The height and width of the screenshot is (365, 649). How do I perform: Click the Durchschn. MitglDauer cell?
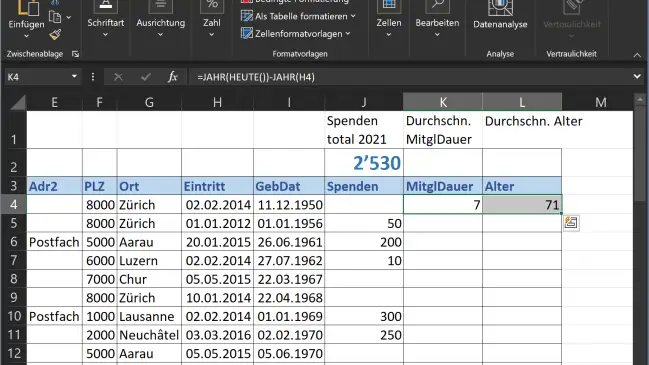click(443, 130)
